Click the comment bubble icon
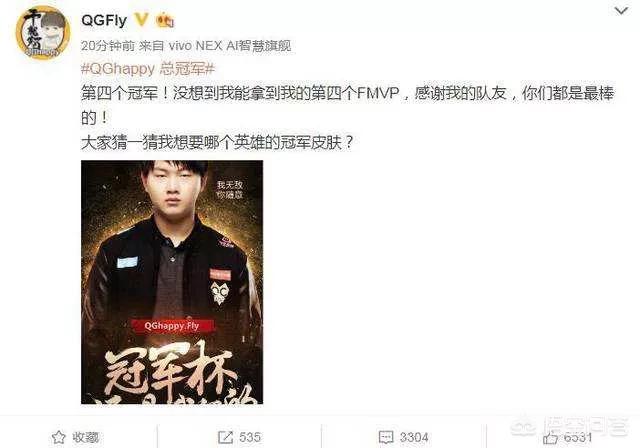640x448 pixels. 386,437
